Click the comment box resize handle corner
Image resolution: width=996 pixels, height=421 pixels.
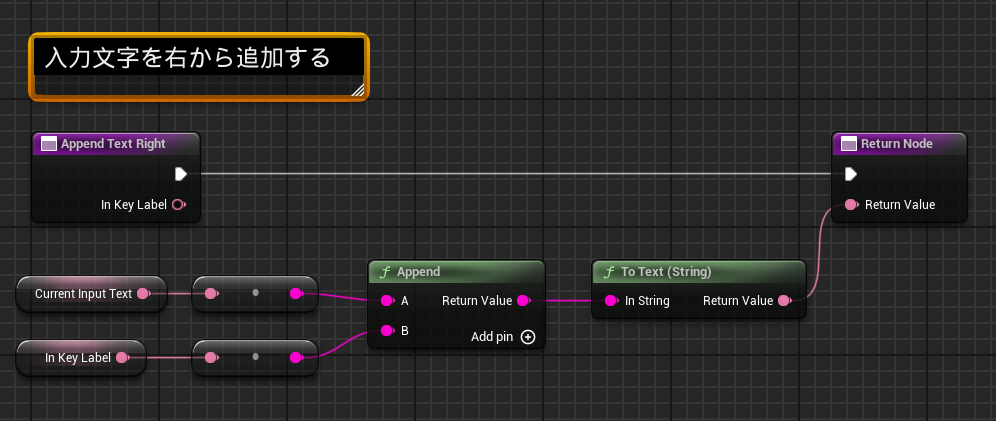pyautogui.click(x=358, y=90)
